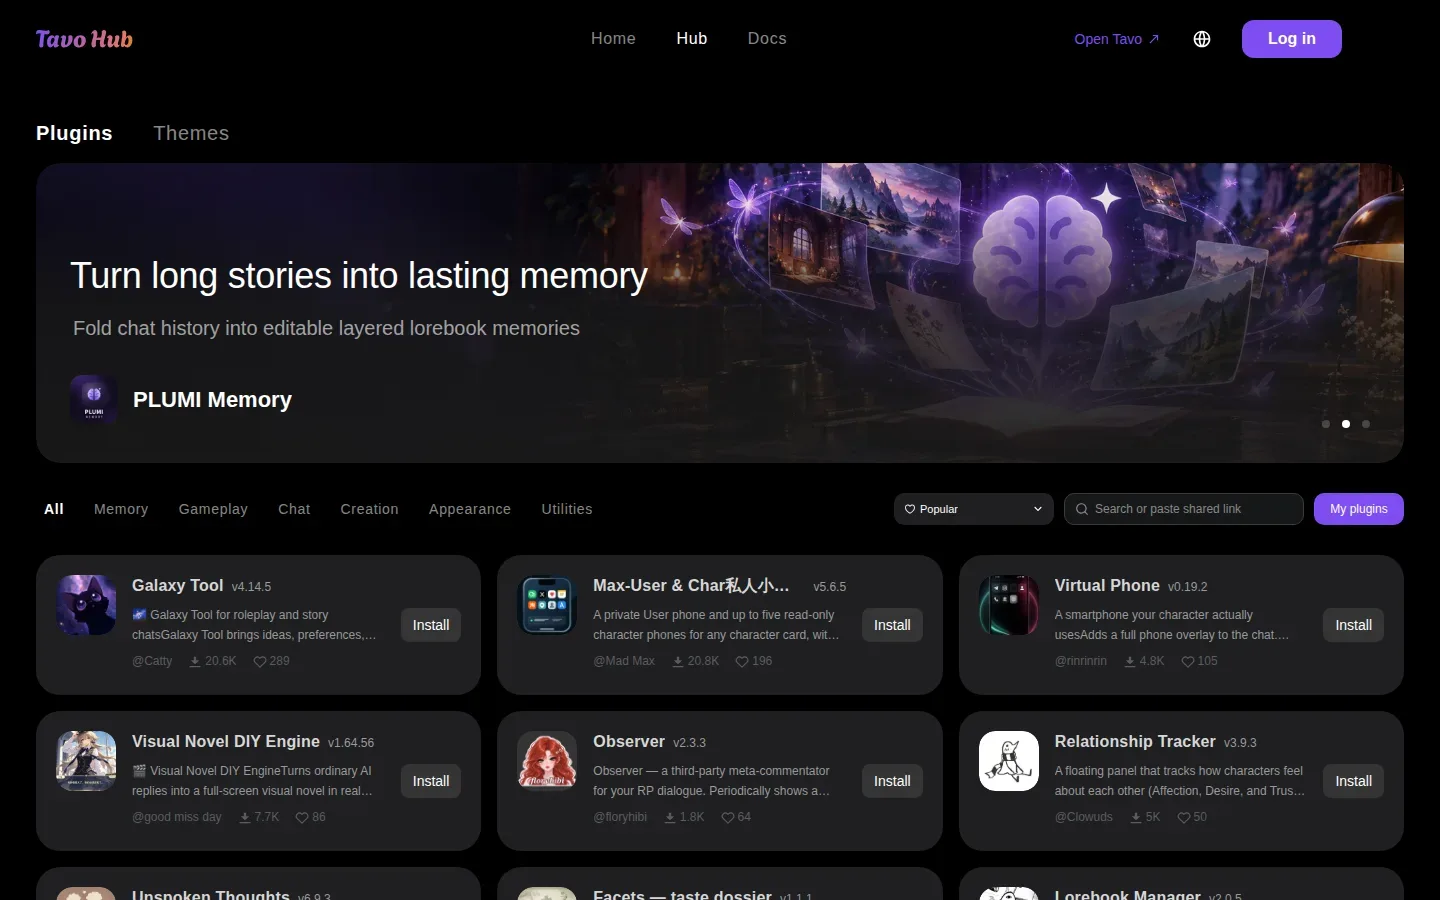Open the Galaxy Tool plugin icon
This screenshot has height=900, width=1440.
[x=86, y=605]
